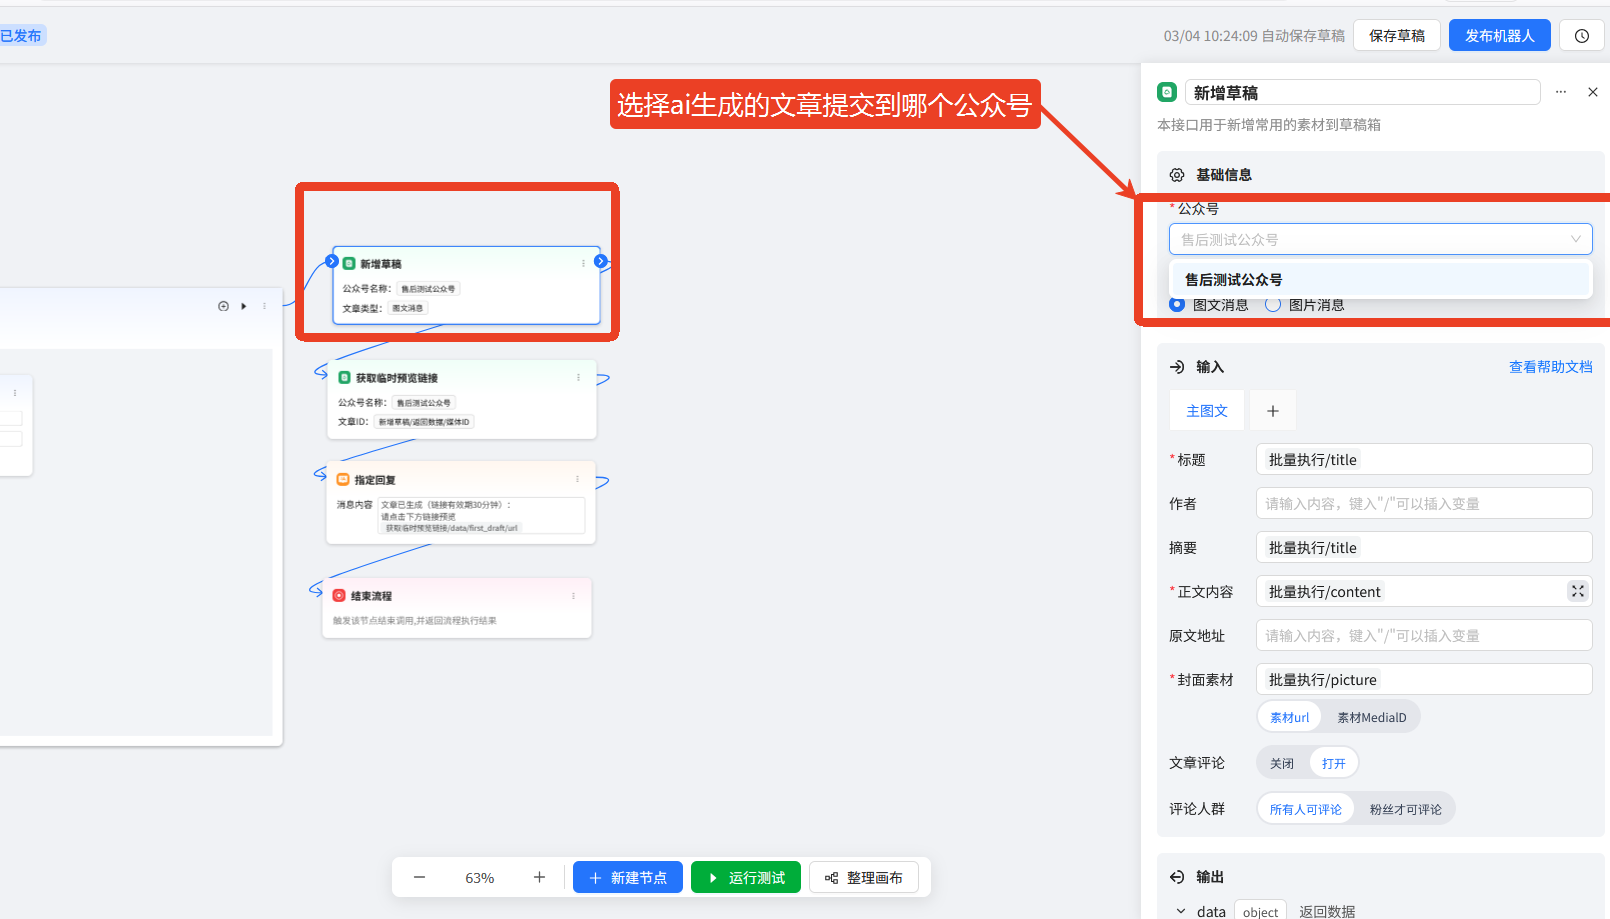Select the 图文消息 radio button
1610x919 pixels.
1177,304
